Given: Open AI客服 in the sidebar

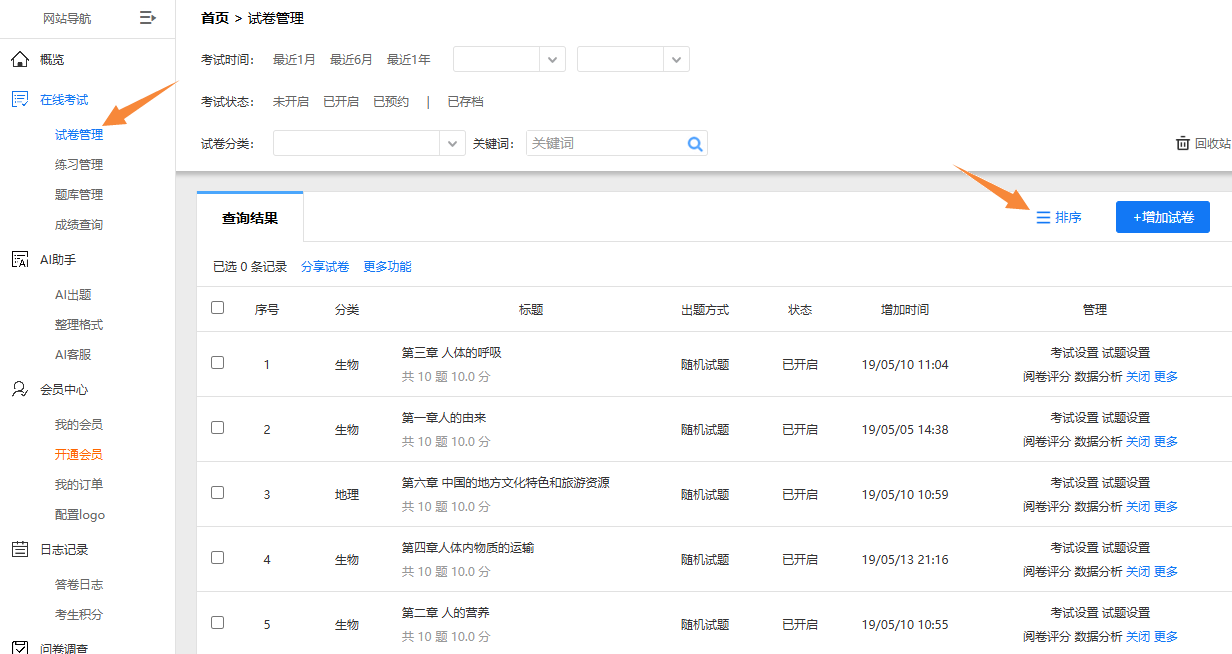Looking at the screenshot, I should (x=73, y=355).
